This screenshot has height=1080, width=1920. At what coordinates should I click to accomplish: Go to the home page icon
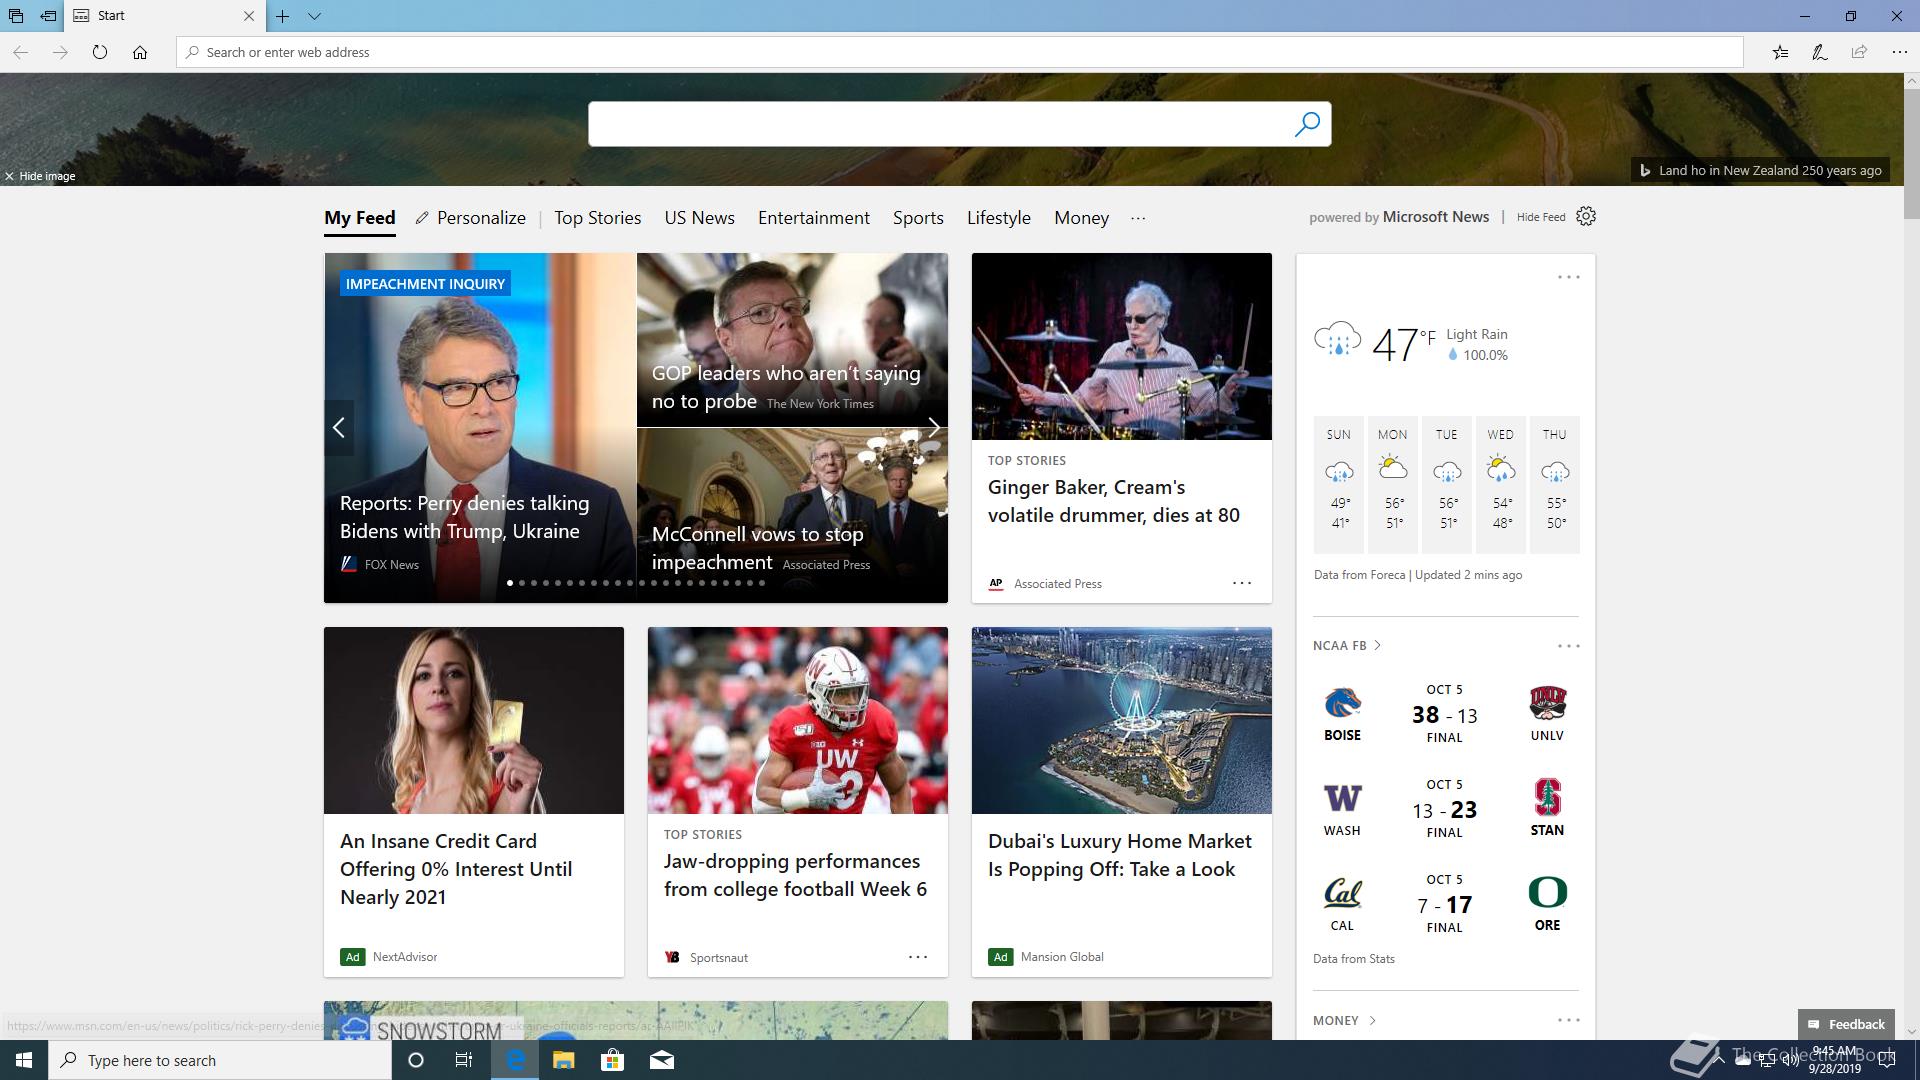point(140,52)
